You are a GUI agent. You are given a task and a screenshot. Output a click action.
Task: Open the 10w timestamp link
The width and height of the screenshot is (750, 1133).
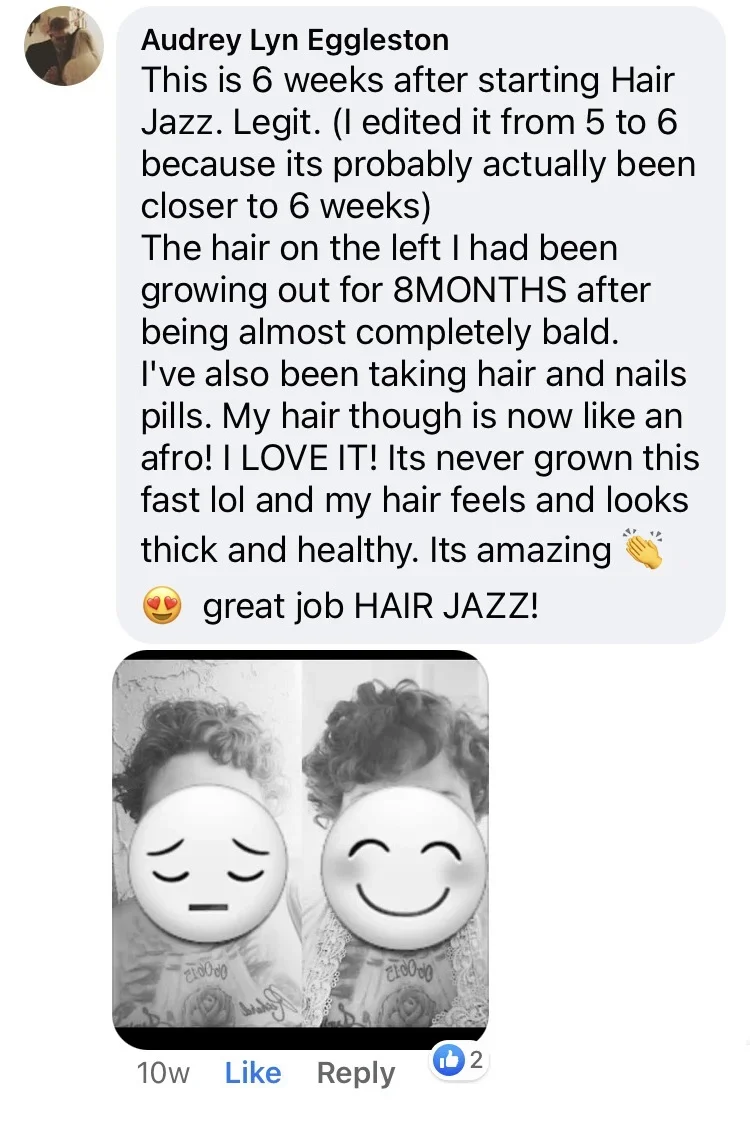click(163, 1073)
